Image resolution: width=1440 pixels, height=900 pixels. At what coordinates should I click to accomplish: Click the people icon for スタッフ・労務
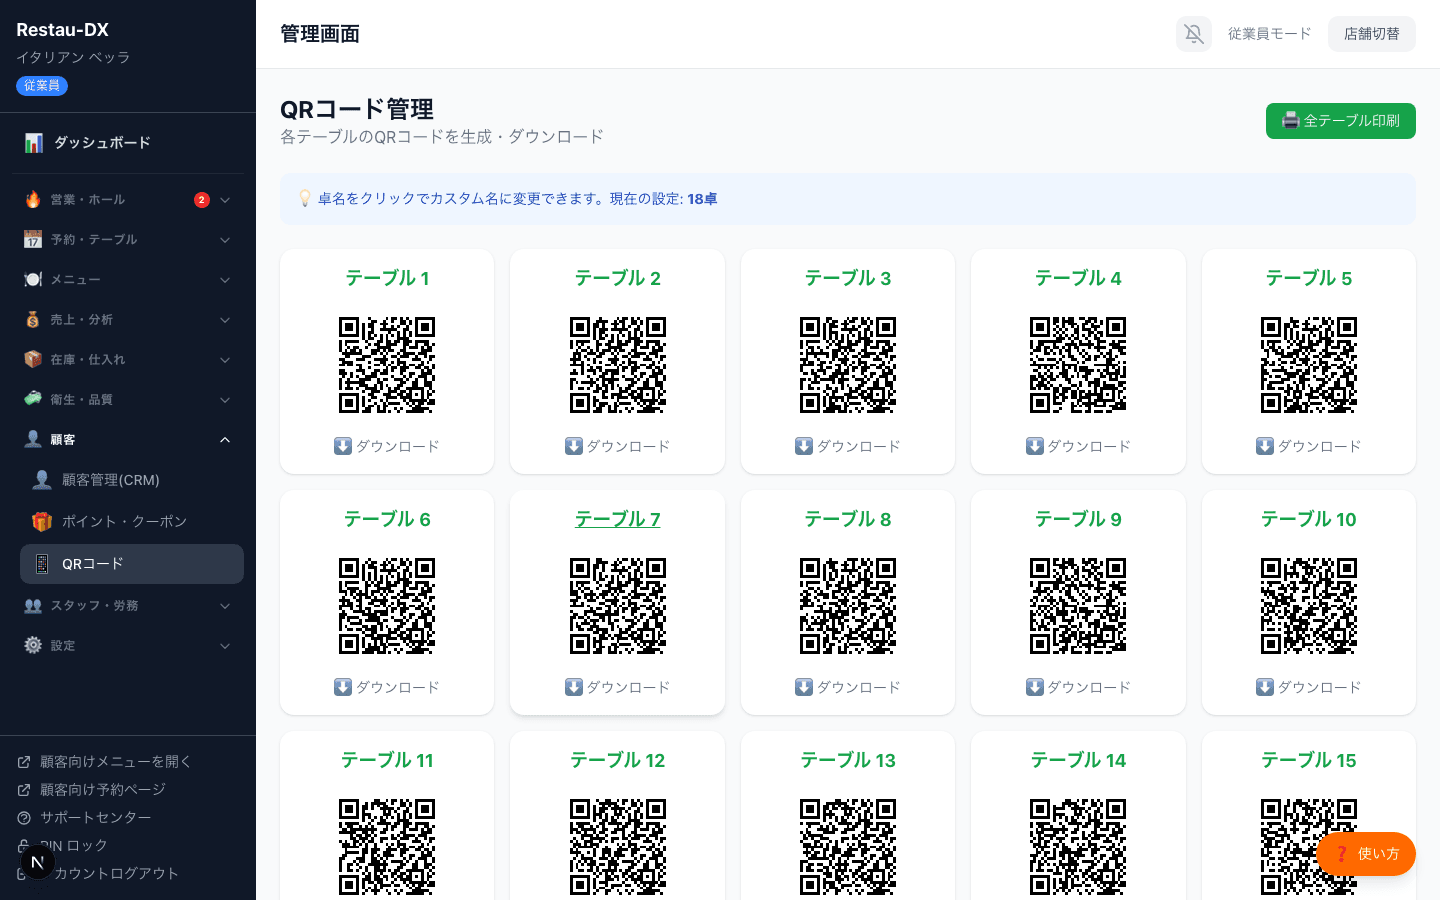[x=33, y=606]
